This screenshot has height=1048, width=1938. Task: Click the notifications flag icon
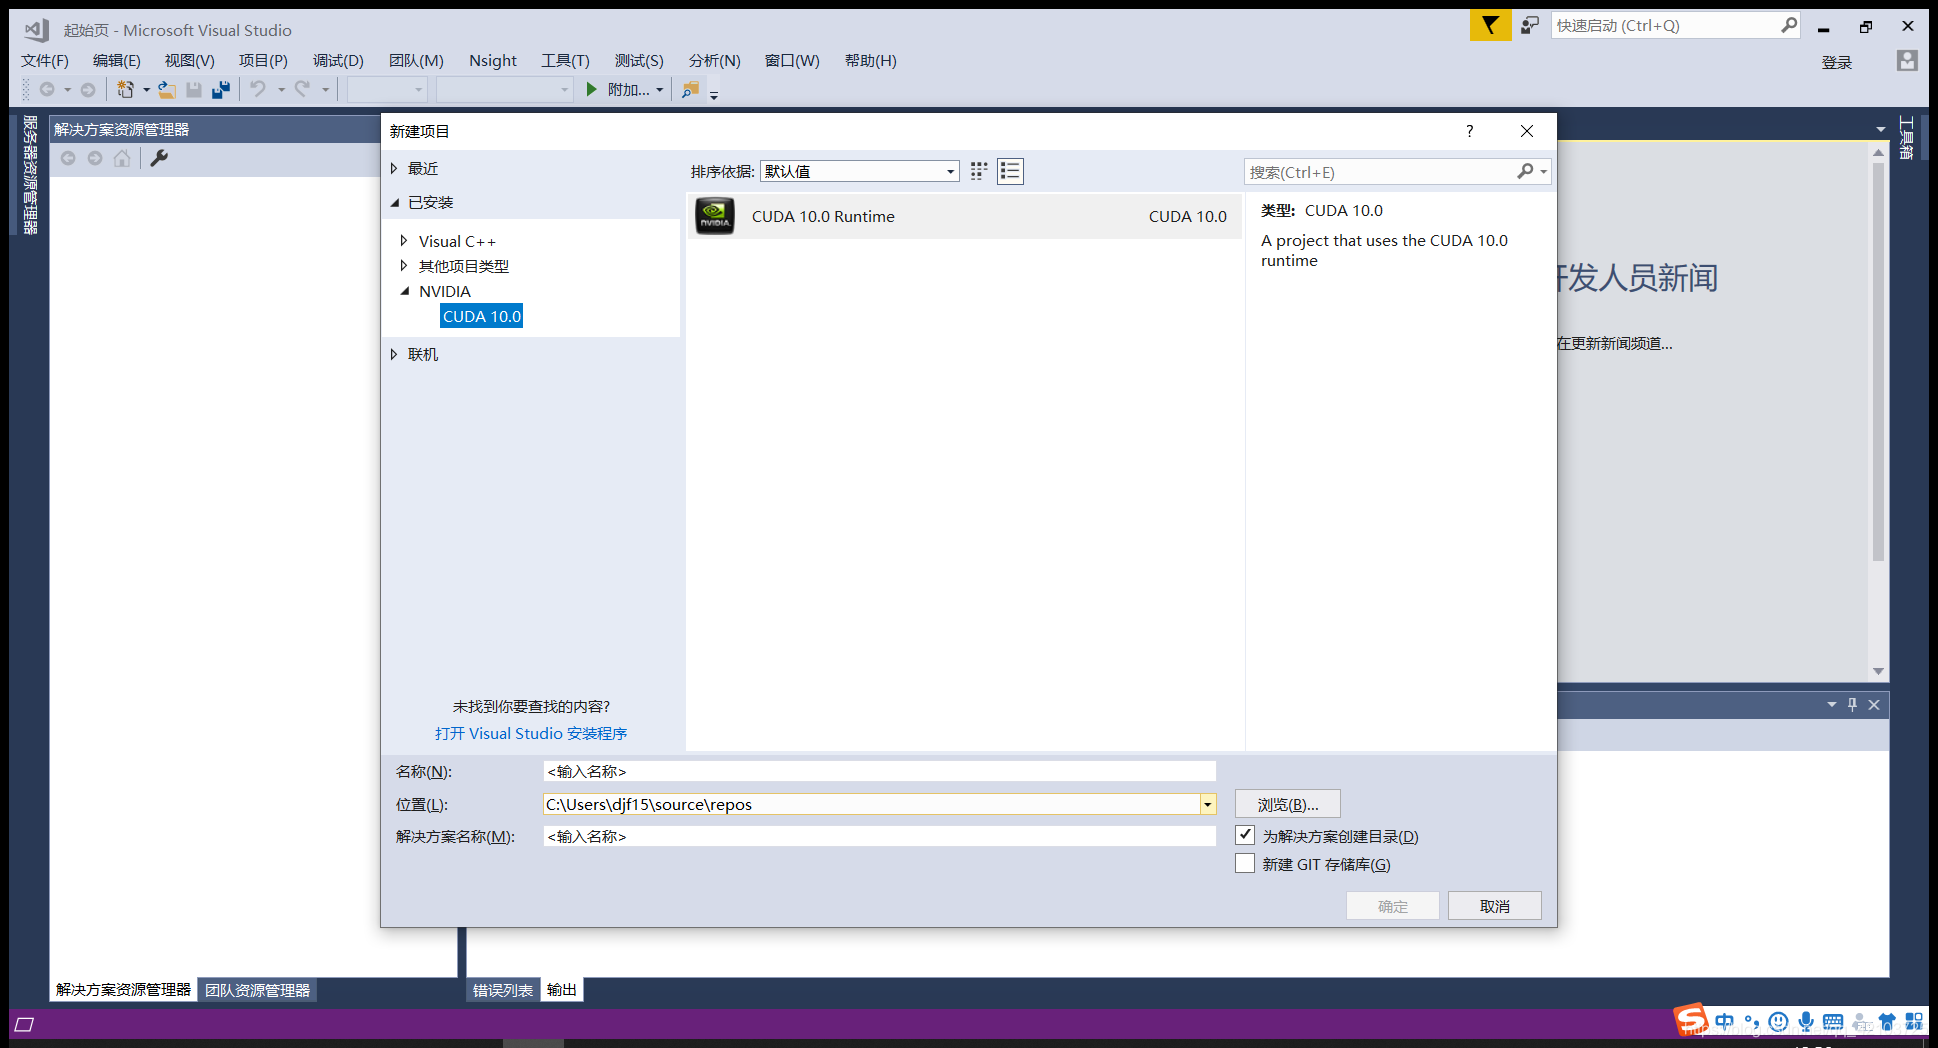[x=1490, y=26]
